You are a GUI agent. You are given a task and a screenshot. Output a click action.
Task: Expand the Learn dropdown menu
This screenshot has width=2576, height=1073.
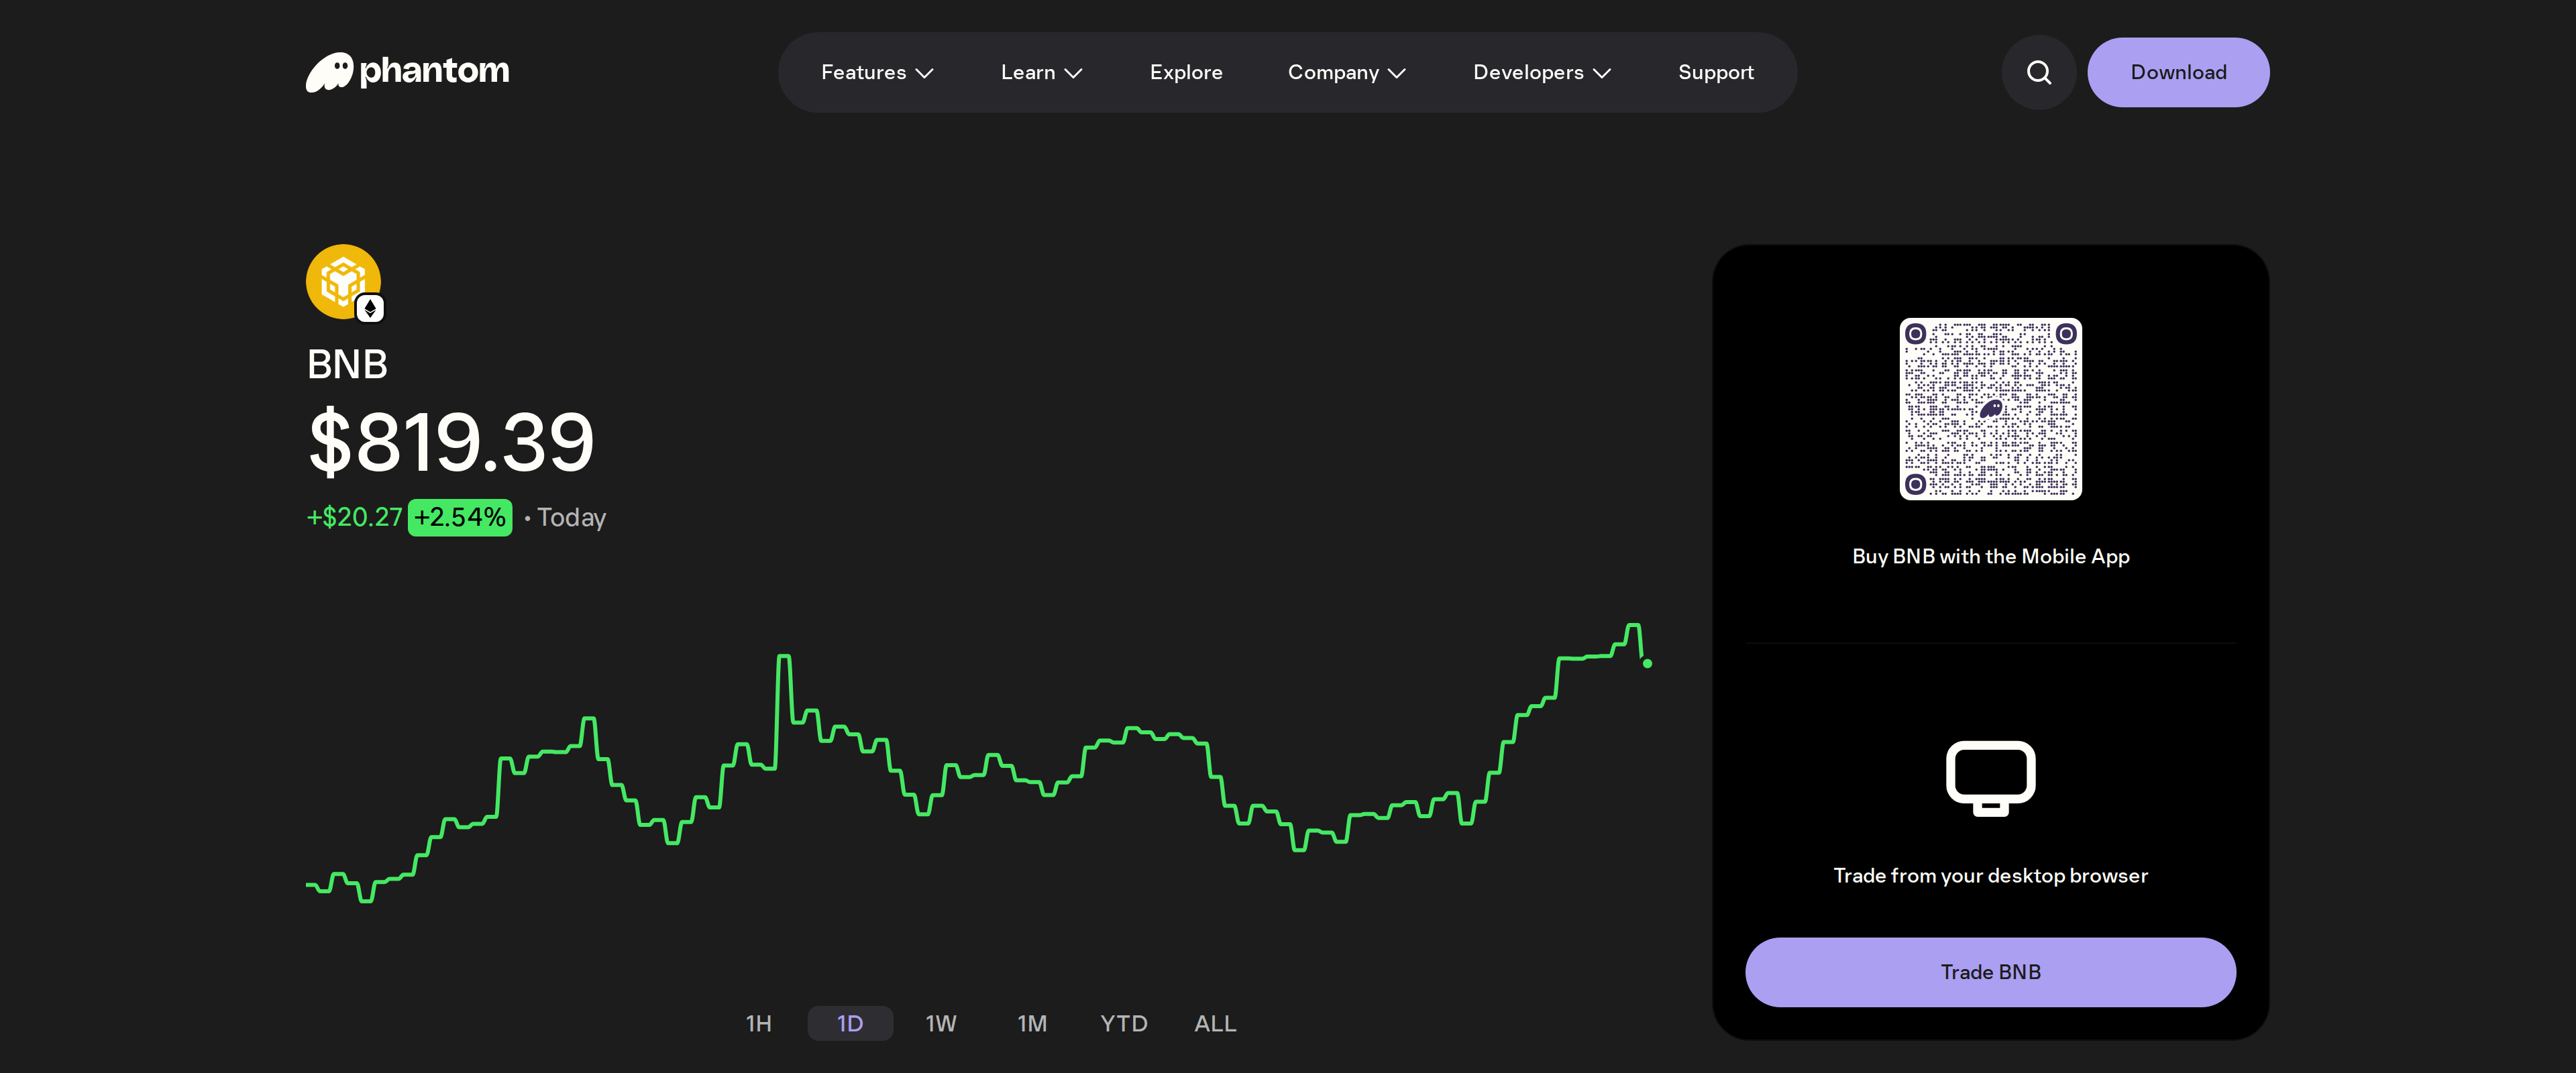[1041, 72]
